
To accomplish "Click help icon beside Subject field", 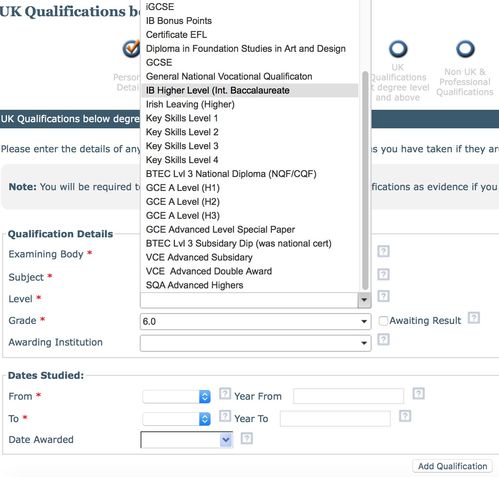I will click(383, 274).
